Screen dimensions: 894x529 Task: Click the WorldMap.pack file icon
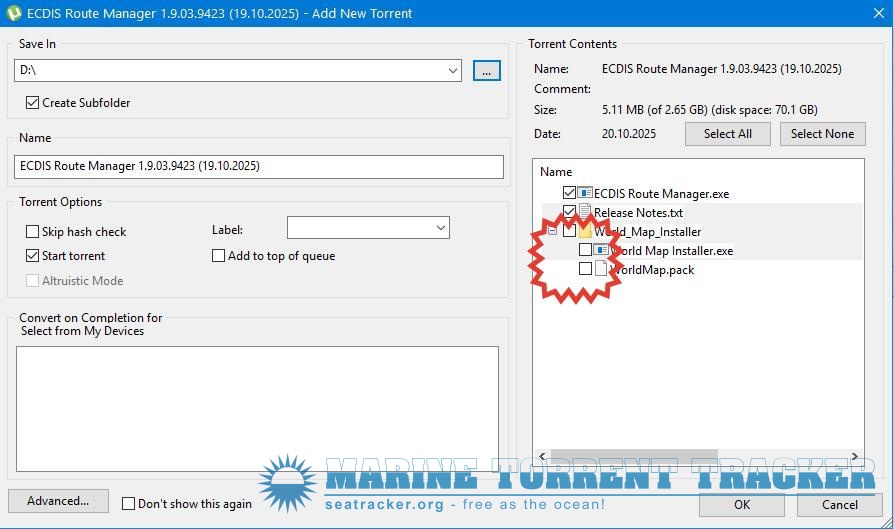(601, 269)
